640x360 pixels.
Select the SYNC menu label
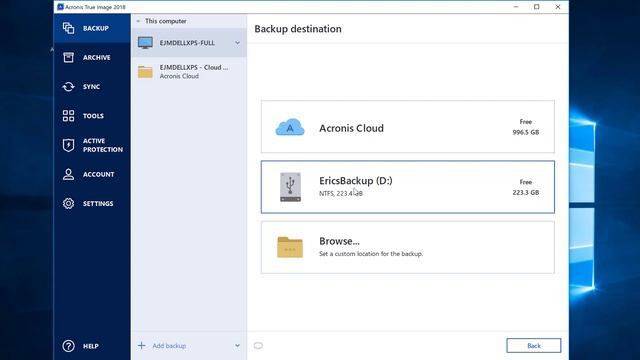91,87
